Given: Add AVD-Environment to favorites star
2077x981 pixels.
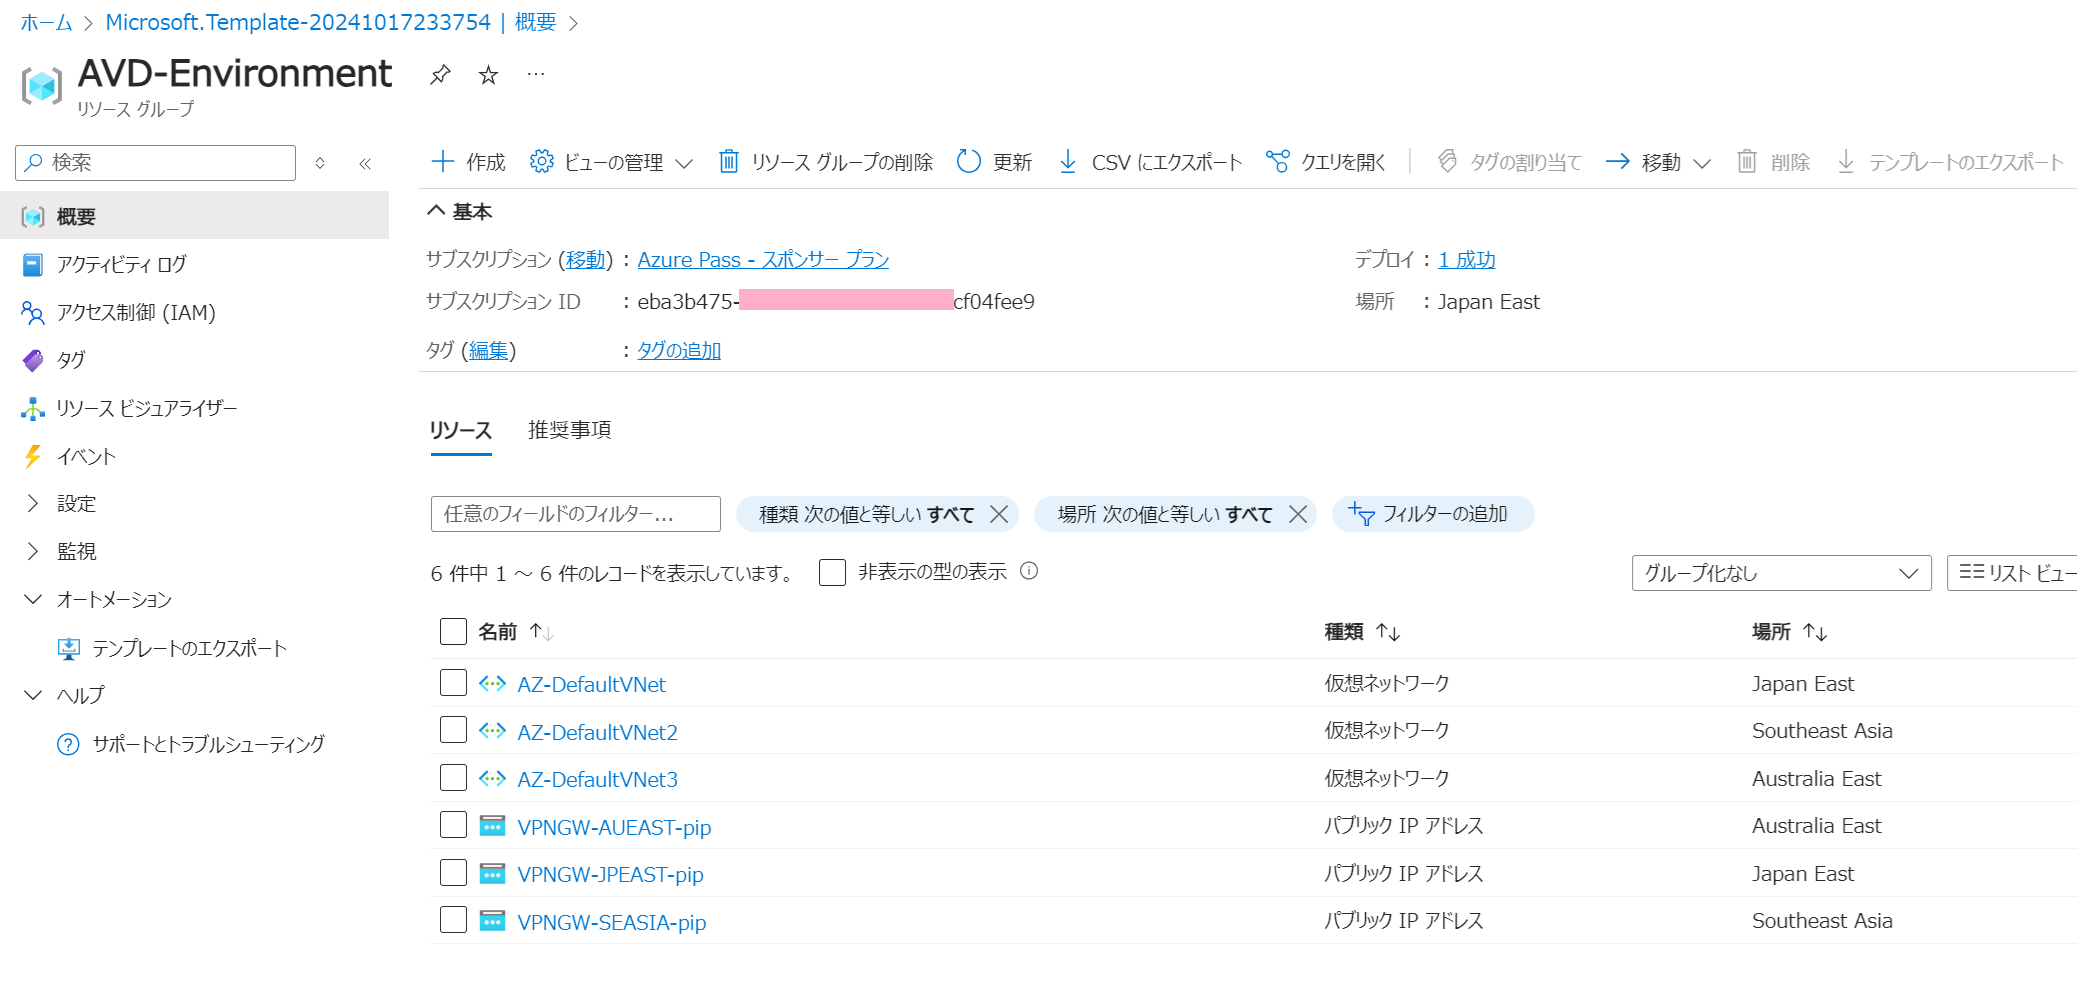Looking at the screenshot, I should [488, 75].
